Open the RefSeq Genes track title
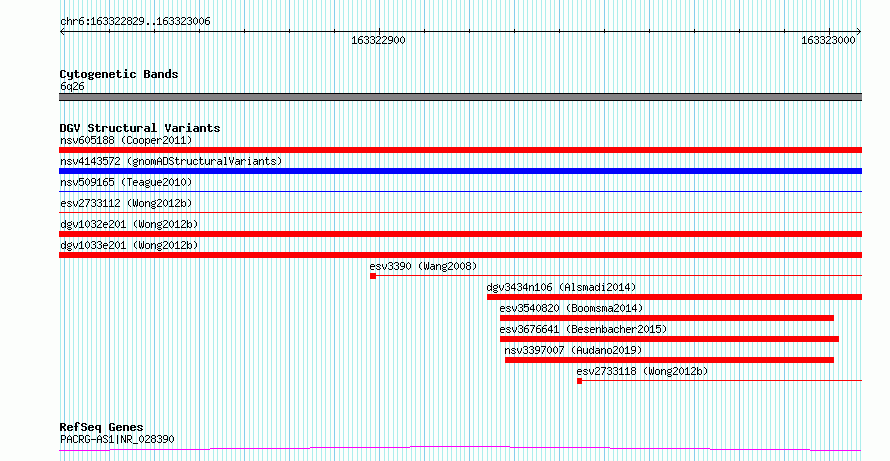890x461 pixels. [x=101, y=428]
